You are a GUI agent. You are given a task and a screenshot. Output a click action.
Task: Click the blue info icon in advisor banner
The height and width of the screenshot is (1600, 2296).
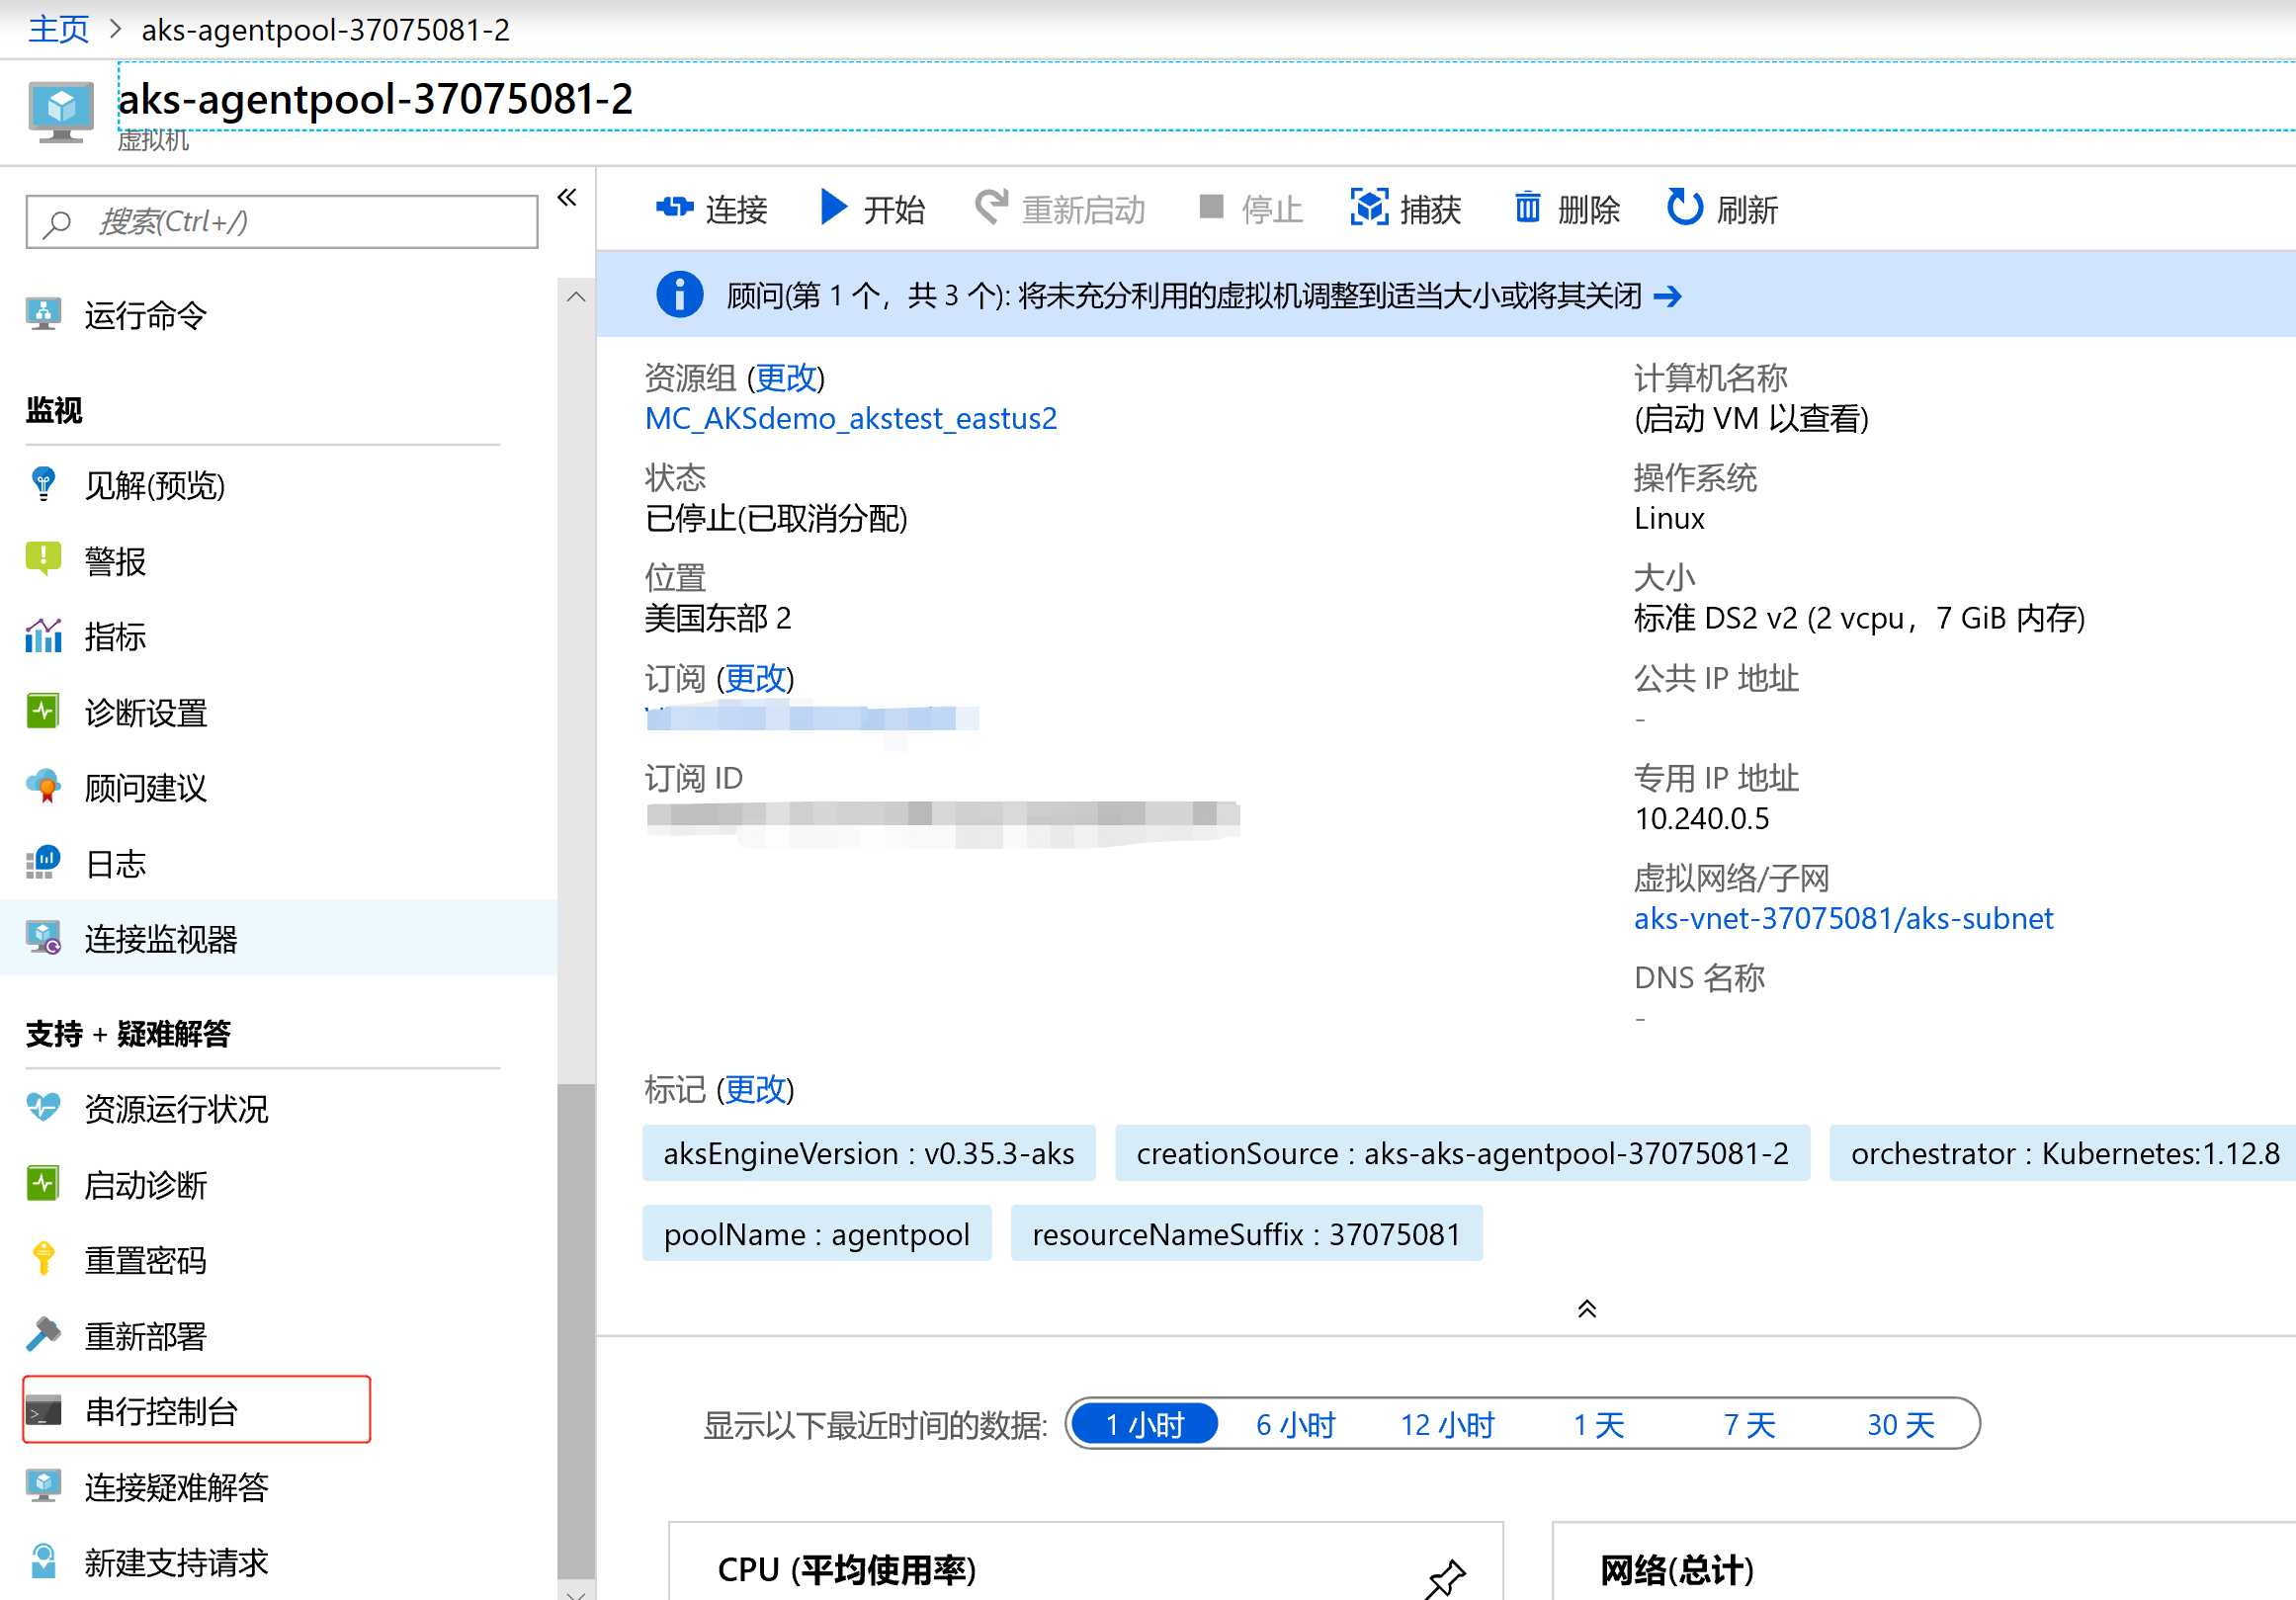pos(680,295)
